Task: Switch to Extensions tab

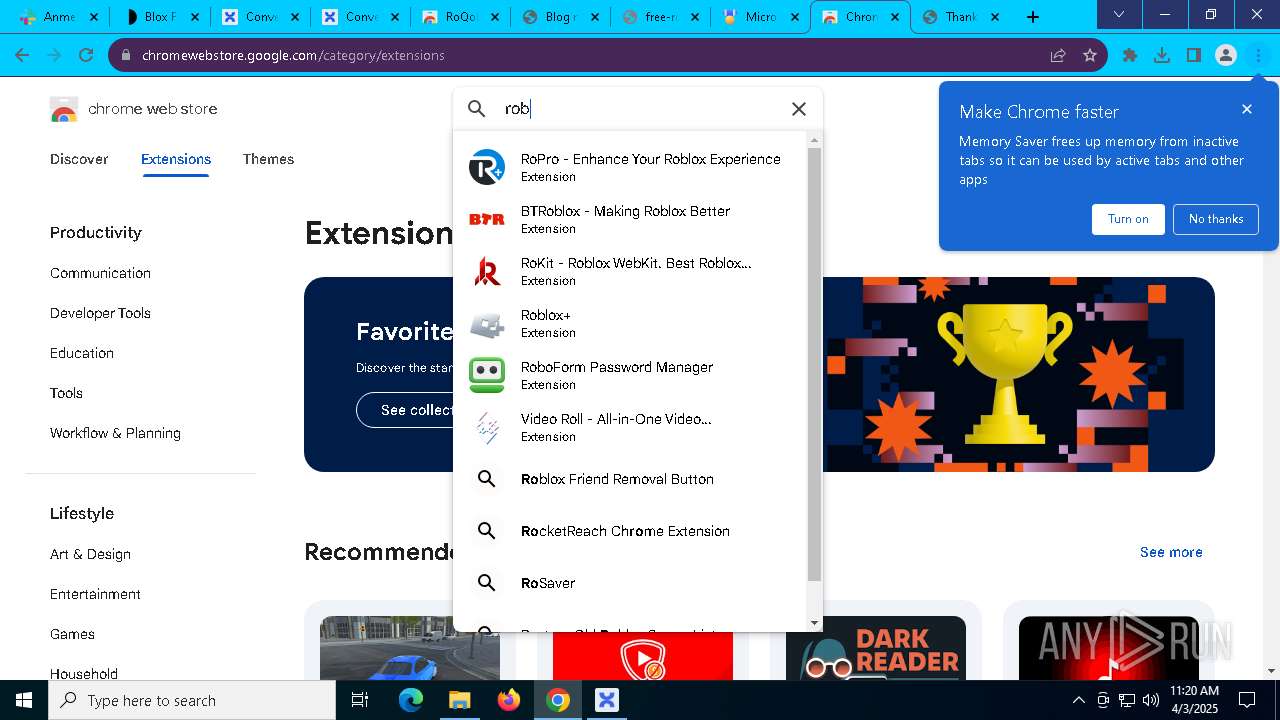Action: pyautogui.click(x=176, y=159)
